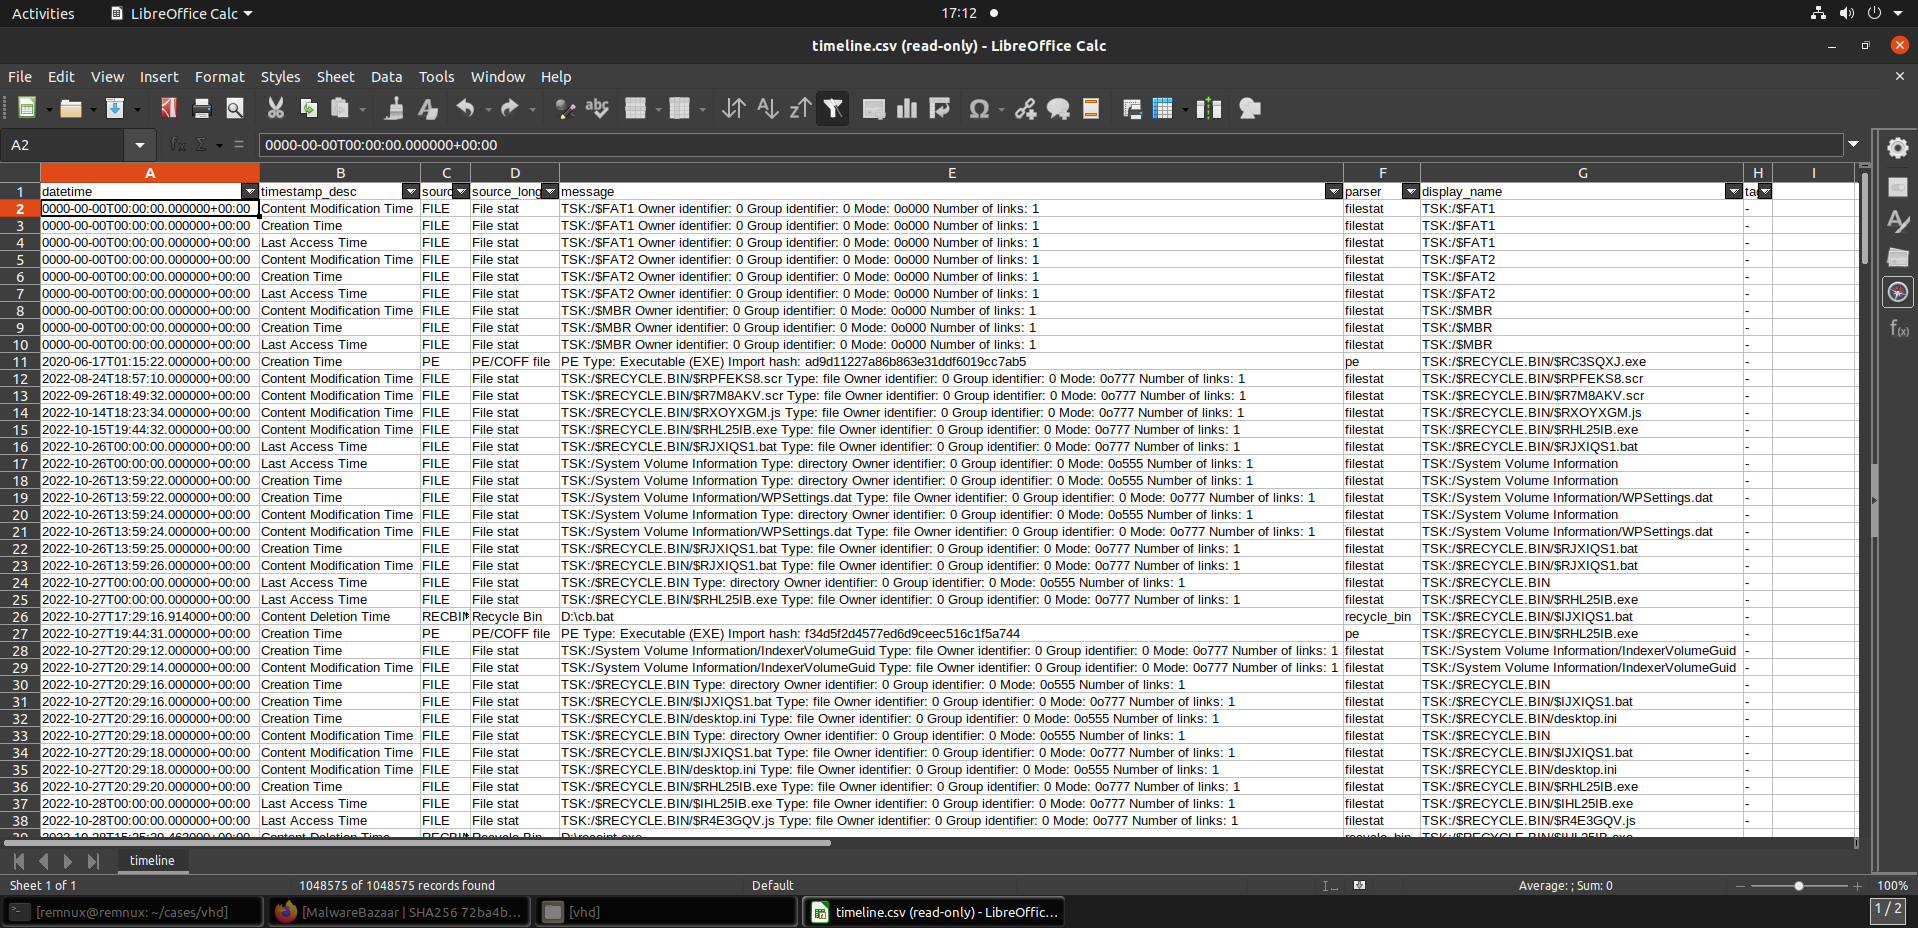Viewport: 1918px width, 928px height.
Task: Open the Data menu
Action: click(x=386, y=77)
